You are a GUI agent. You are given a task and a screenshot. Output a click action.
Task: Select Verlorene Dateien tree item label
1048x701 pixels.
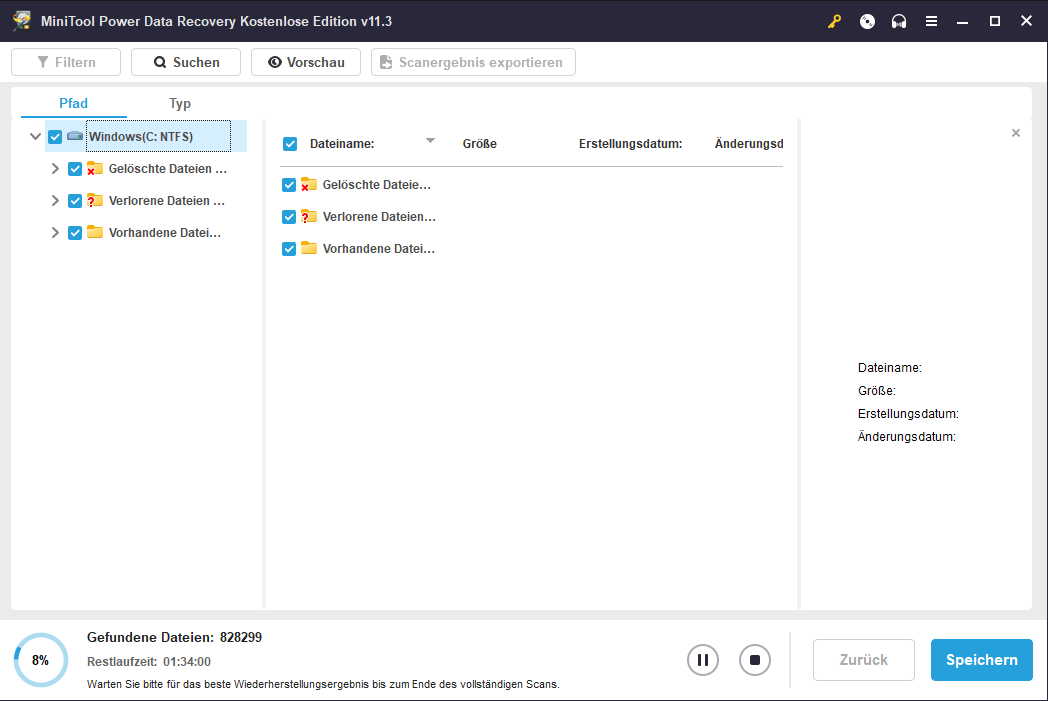pos(167,200)
